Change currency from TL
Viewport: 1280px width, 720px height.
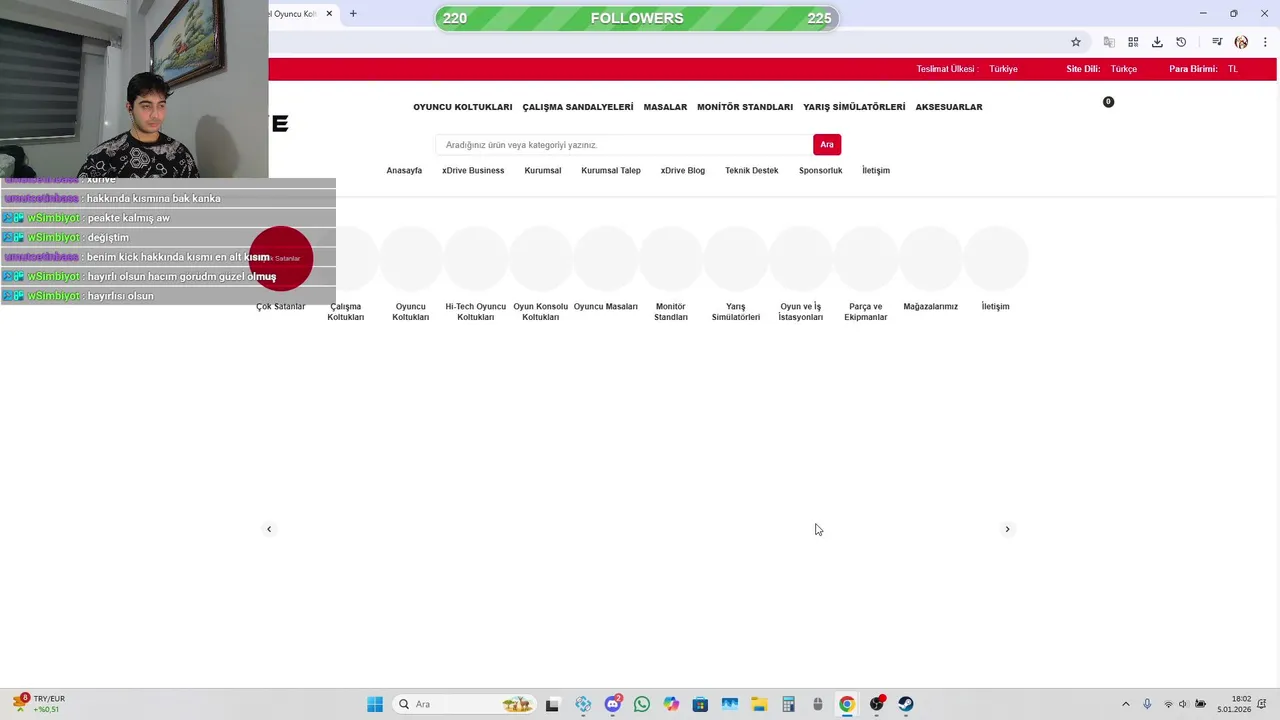[1233, 69]
